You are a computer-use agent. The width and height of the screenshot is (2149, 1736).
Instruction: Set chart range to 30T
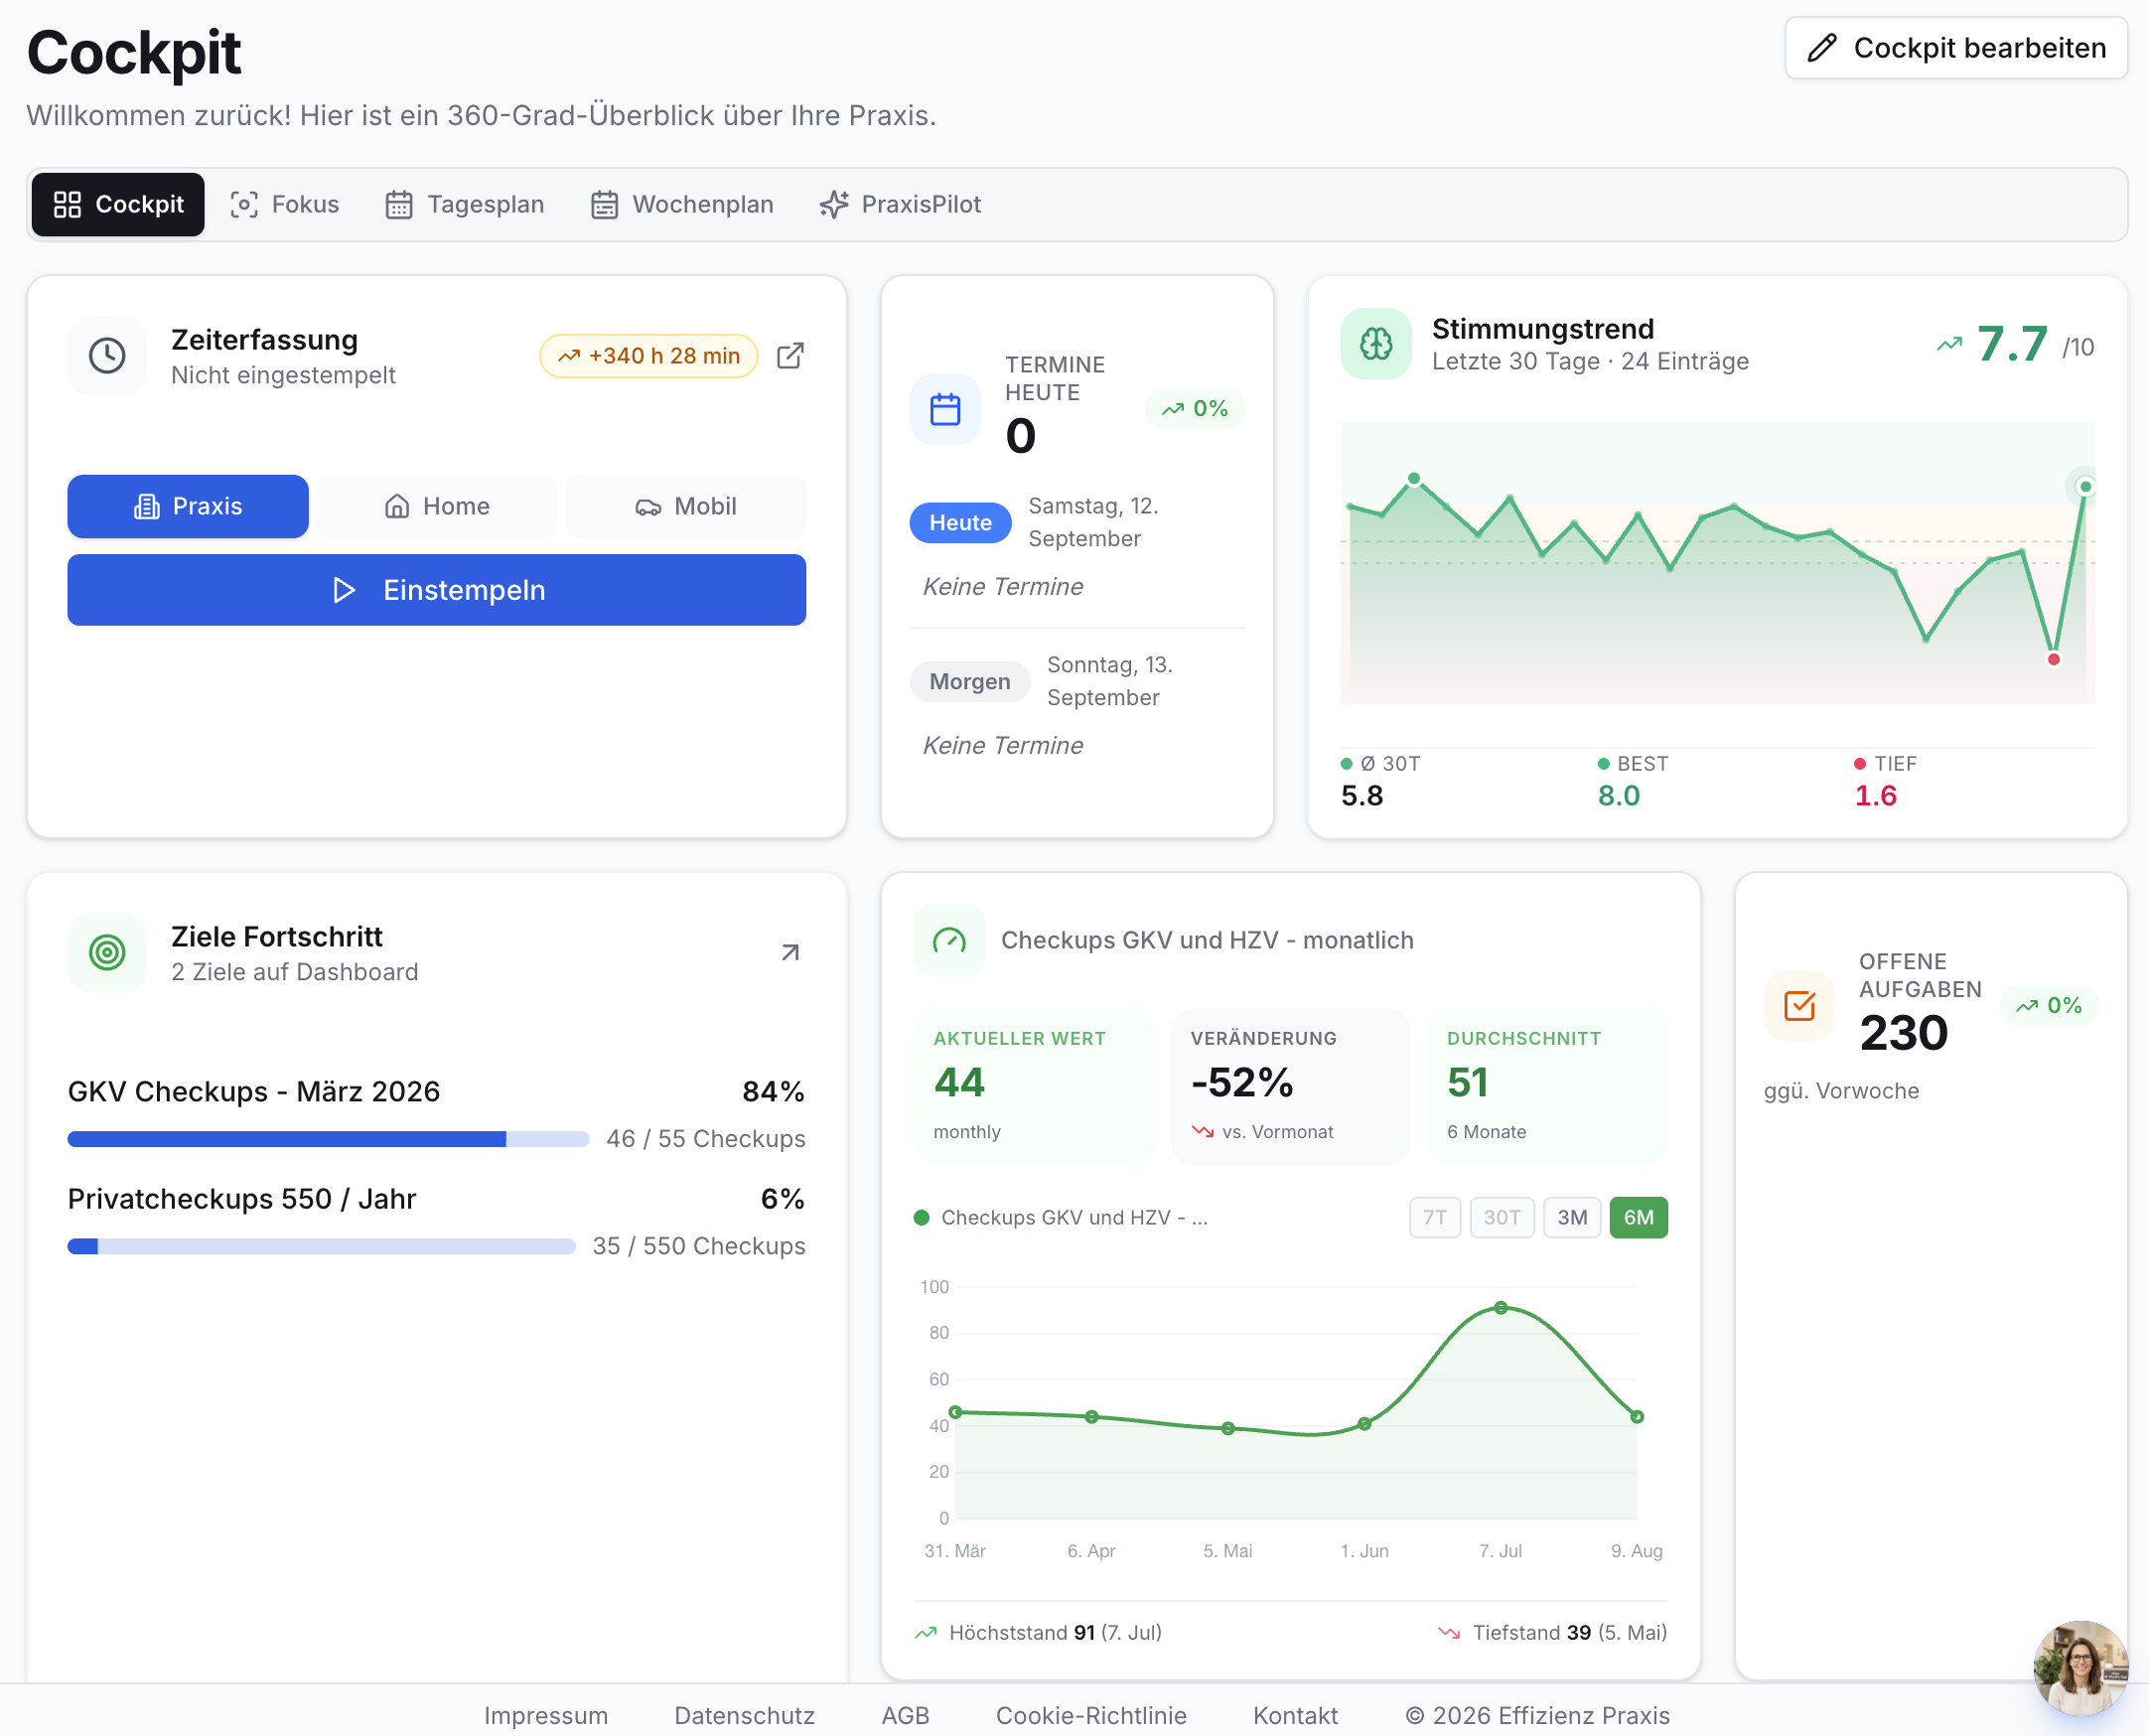coord(1502,1217)
